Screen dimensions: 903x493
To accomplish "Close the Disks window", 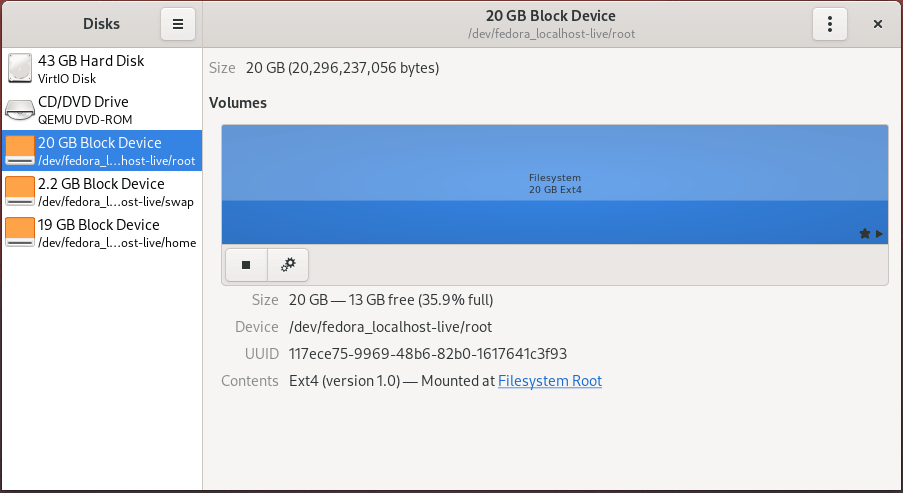I will pos(878,24).
